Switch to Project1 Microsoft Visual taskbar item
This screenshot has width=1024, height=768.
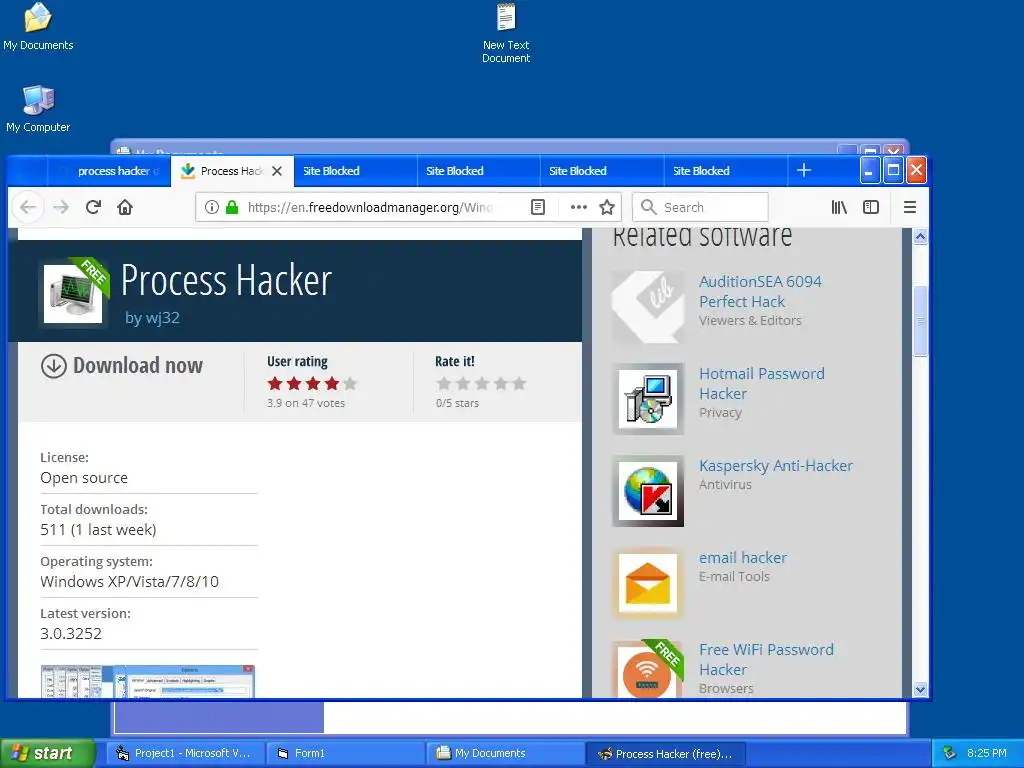(185, 753)
